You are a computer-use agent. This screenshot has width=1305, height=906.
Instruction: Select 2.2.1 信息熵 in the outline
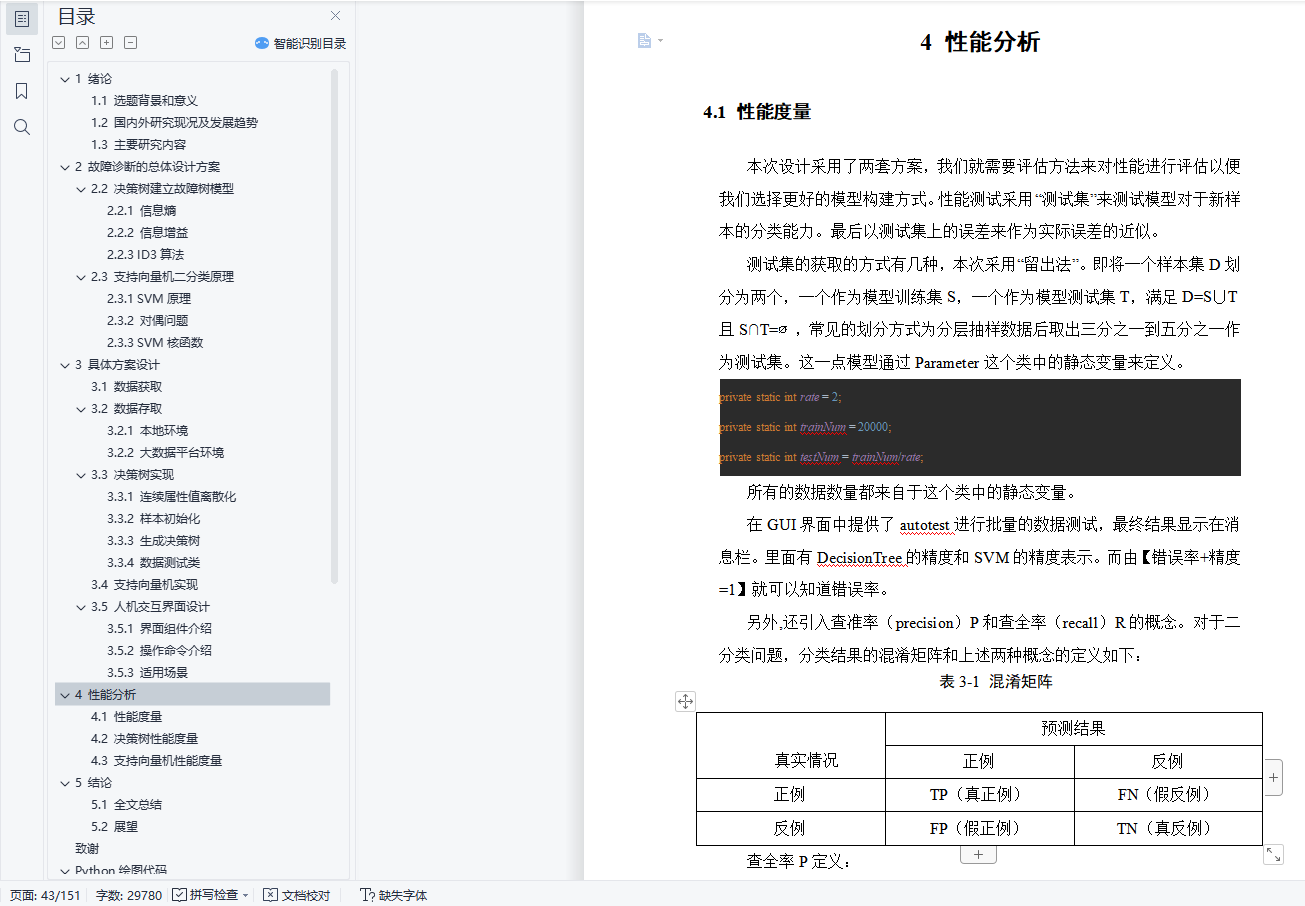click(142, 211)
